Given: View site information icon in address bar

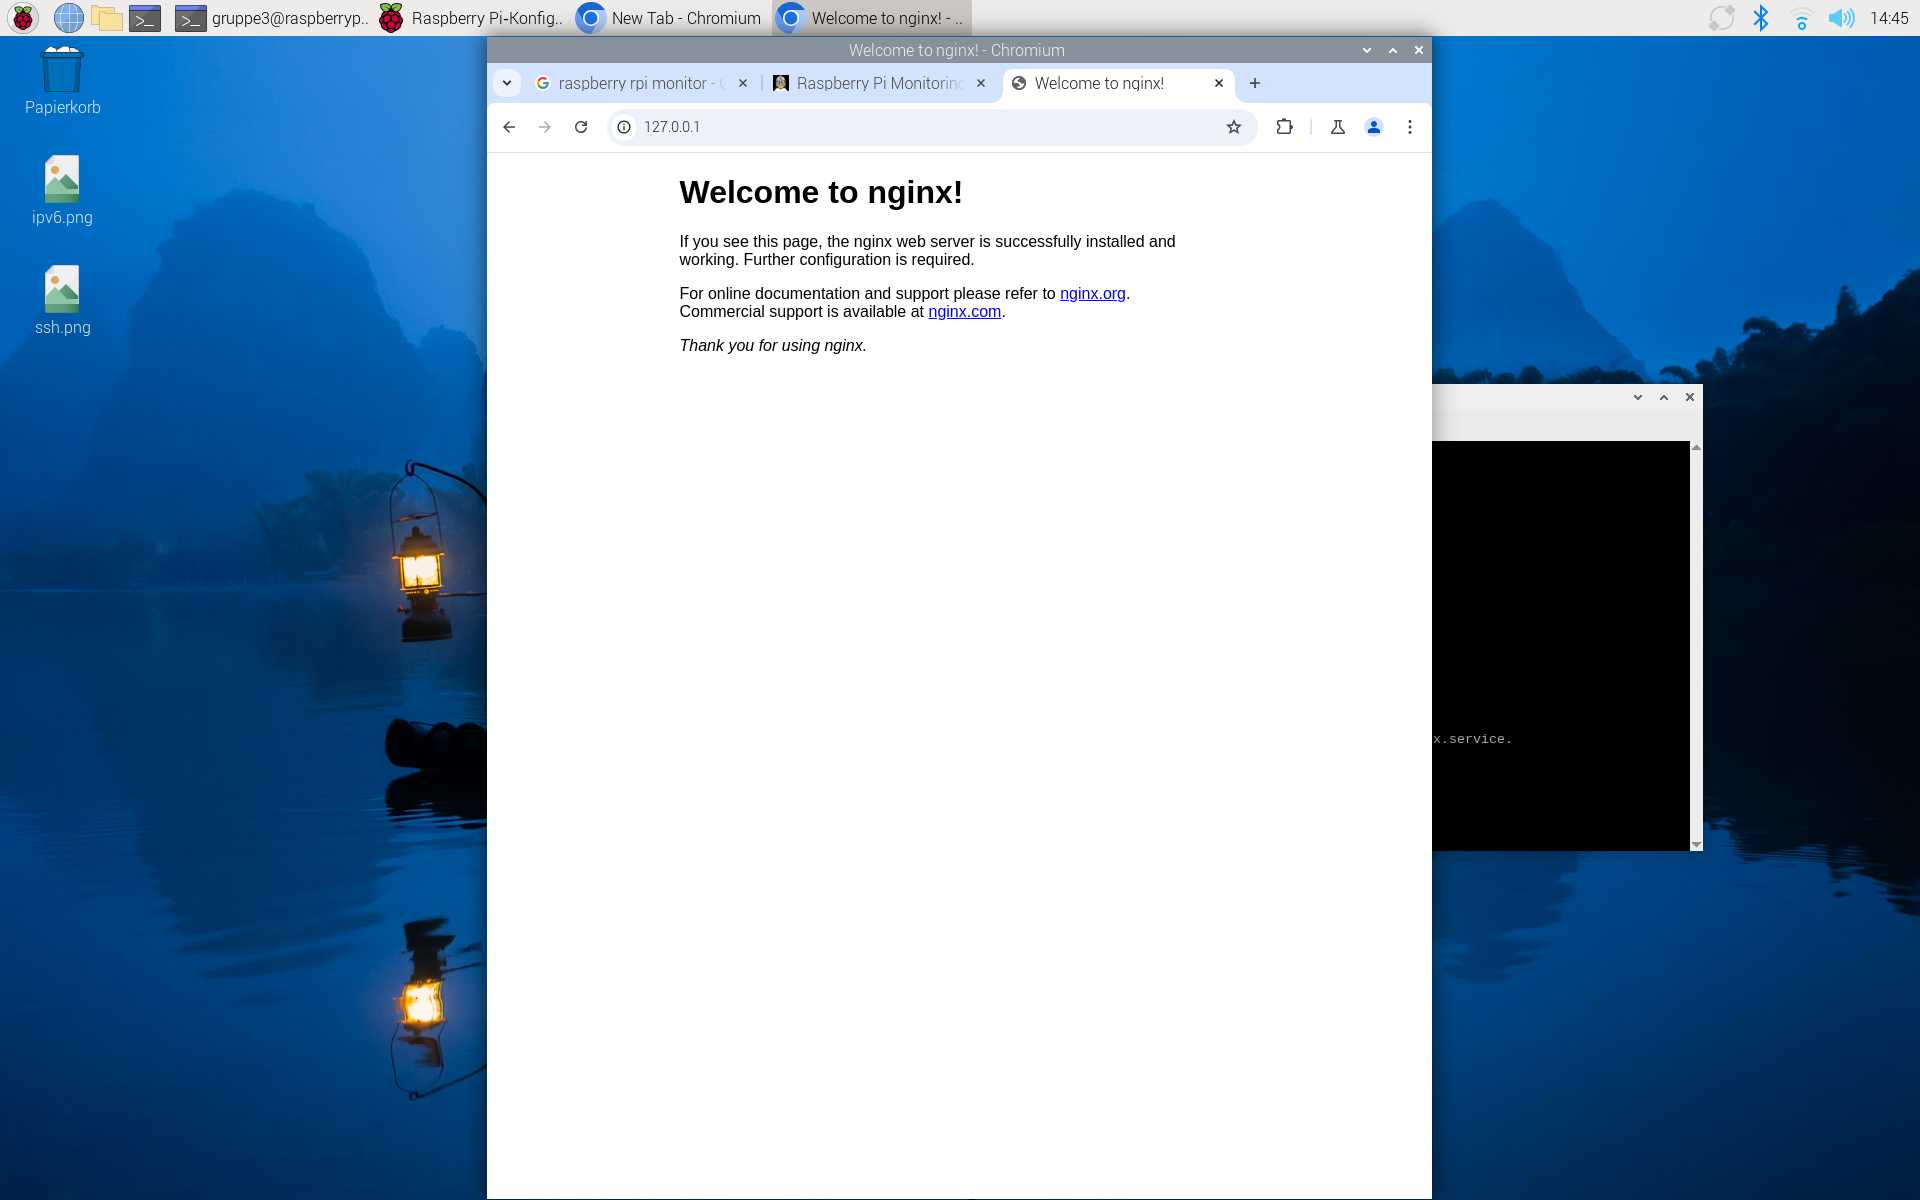Looking at the screenshot, I should 624,127.
